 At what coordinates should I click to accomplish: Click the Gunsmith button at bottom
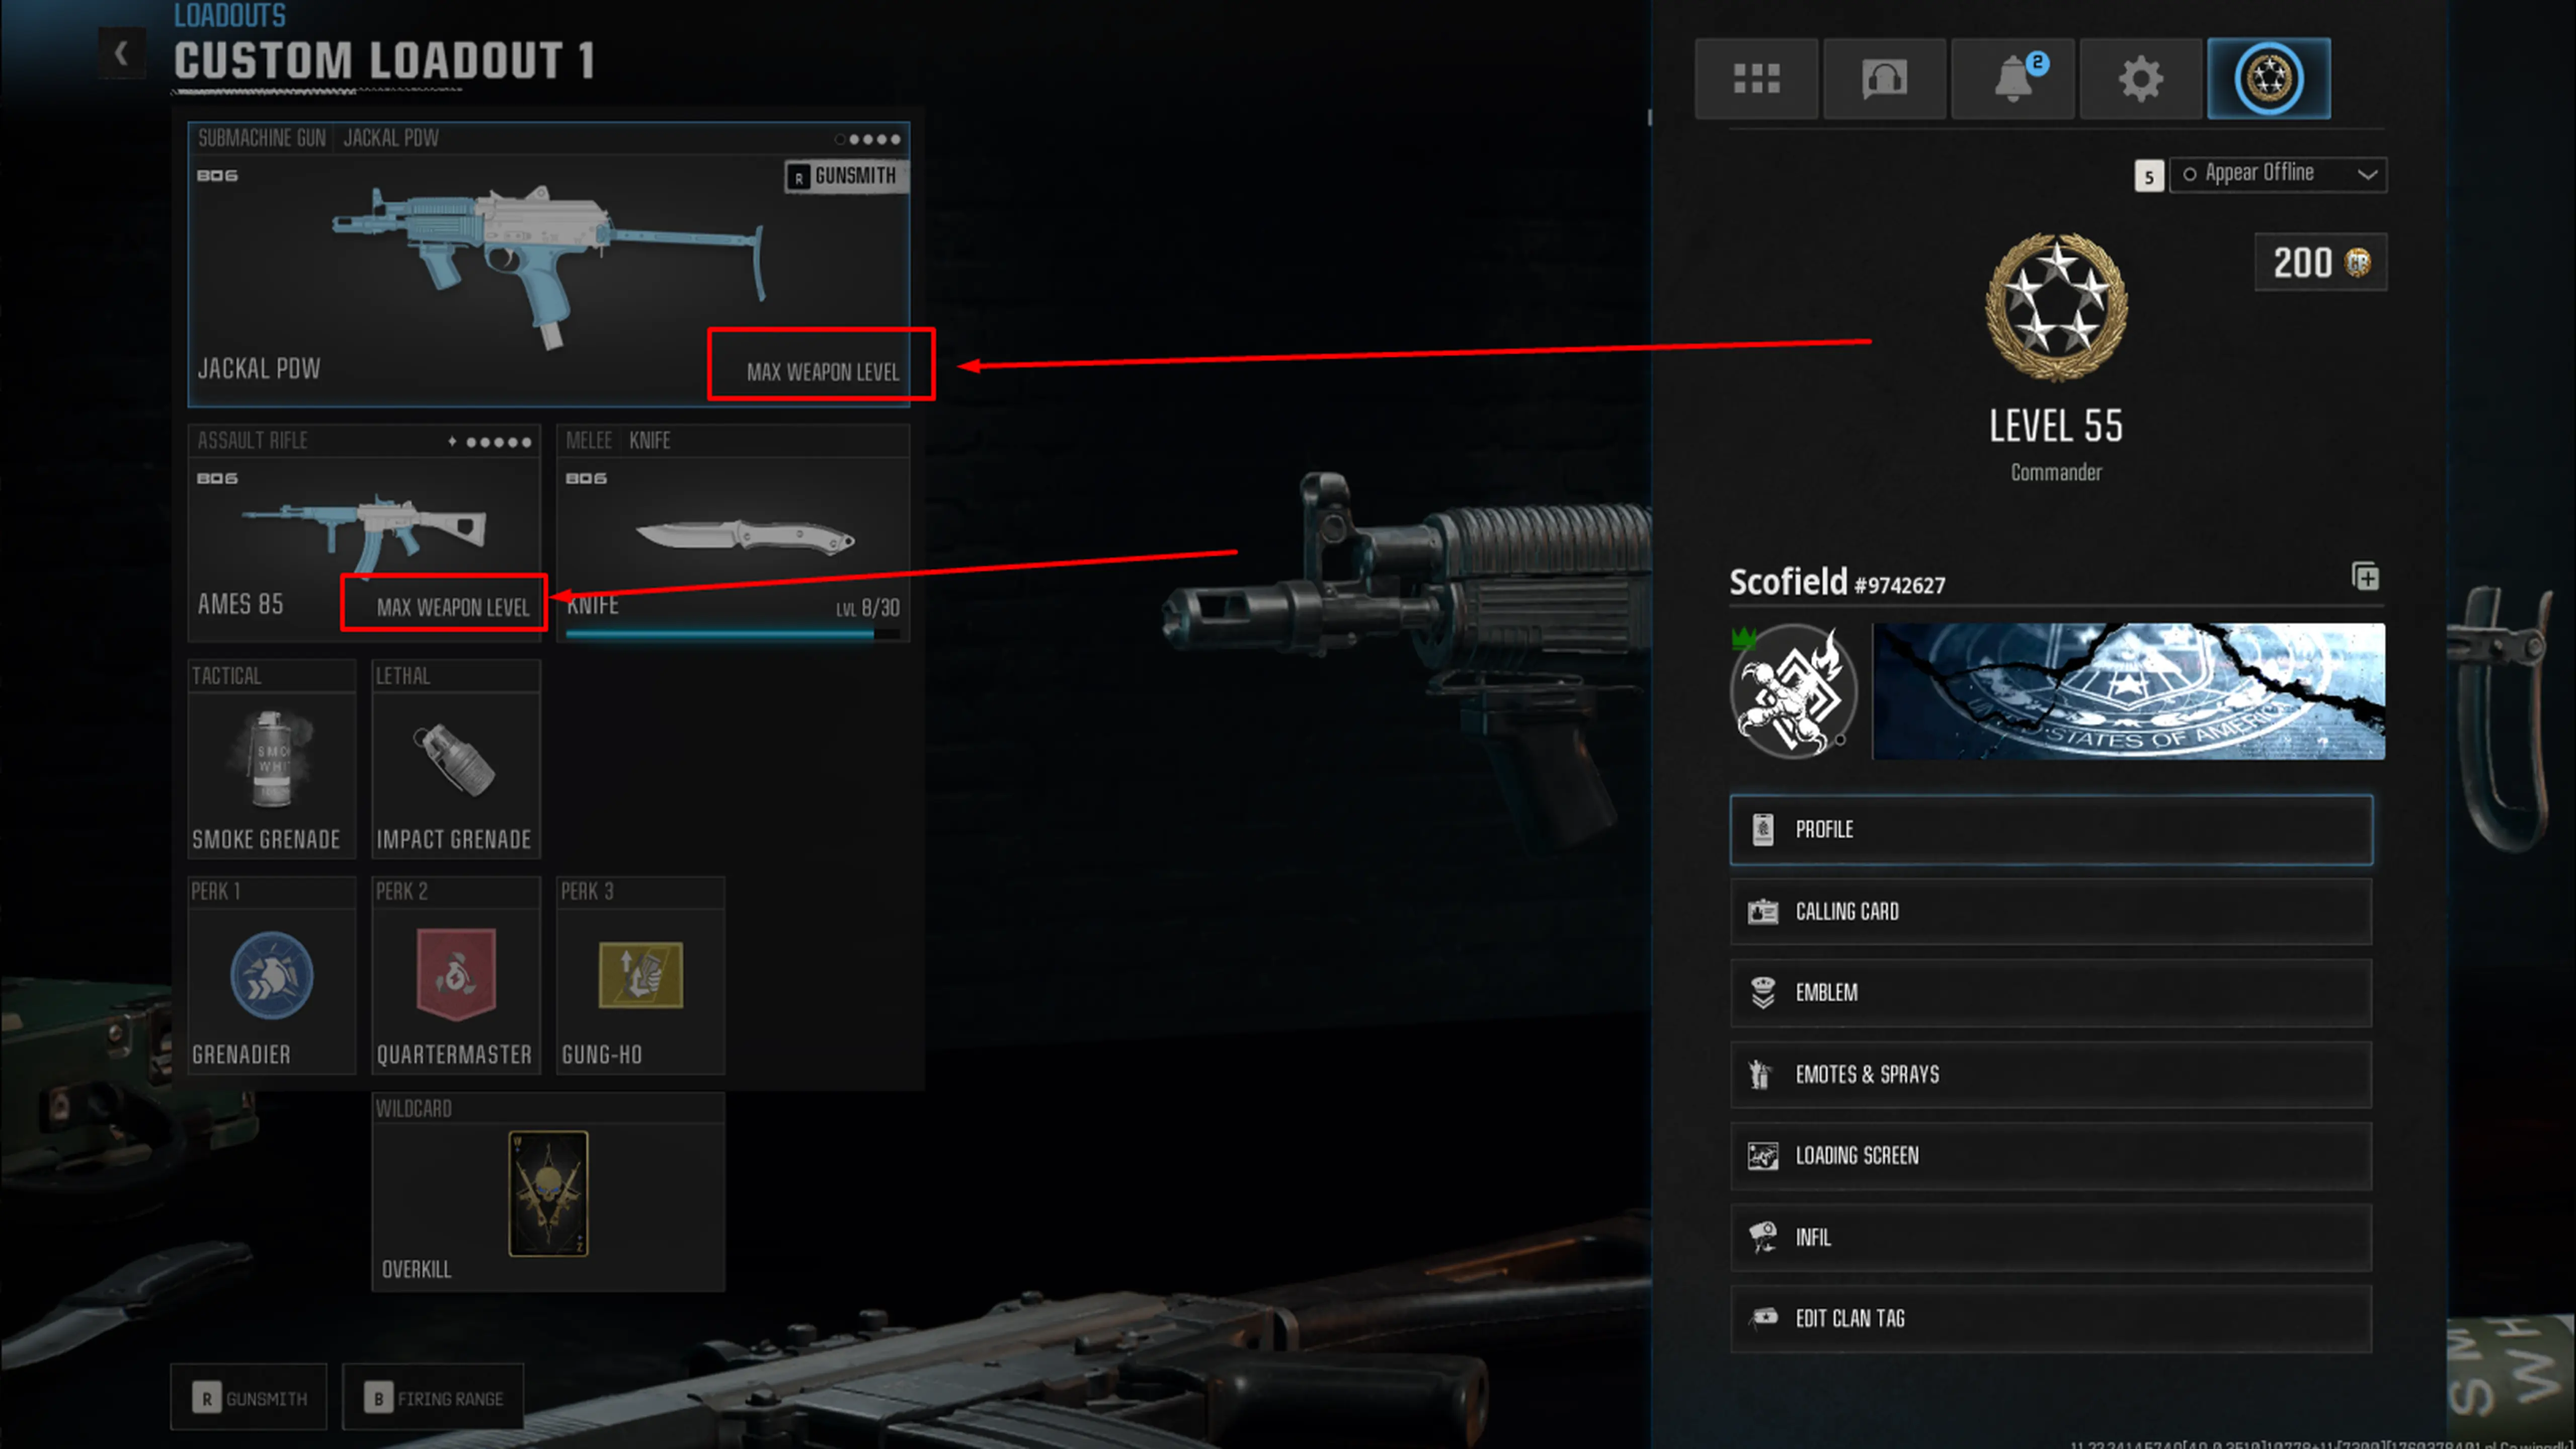[x=248, y=1398]
